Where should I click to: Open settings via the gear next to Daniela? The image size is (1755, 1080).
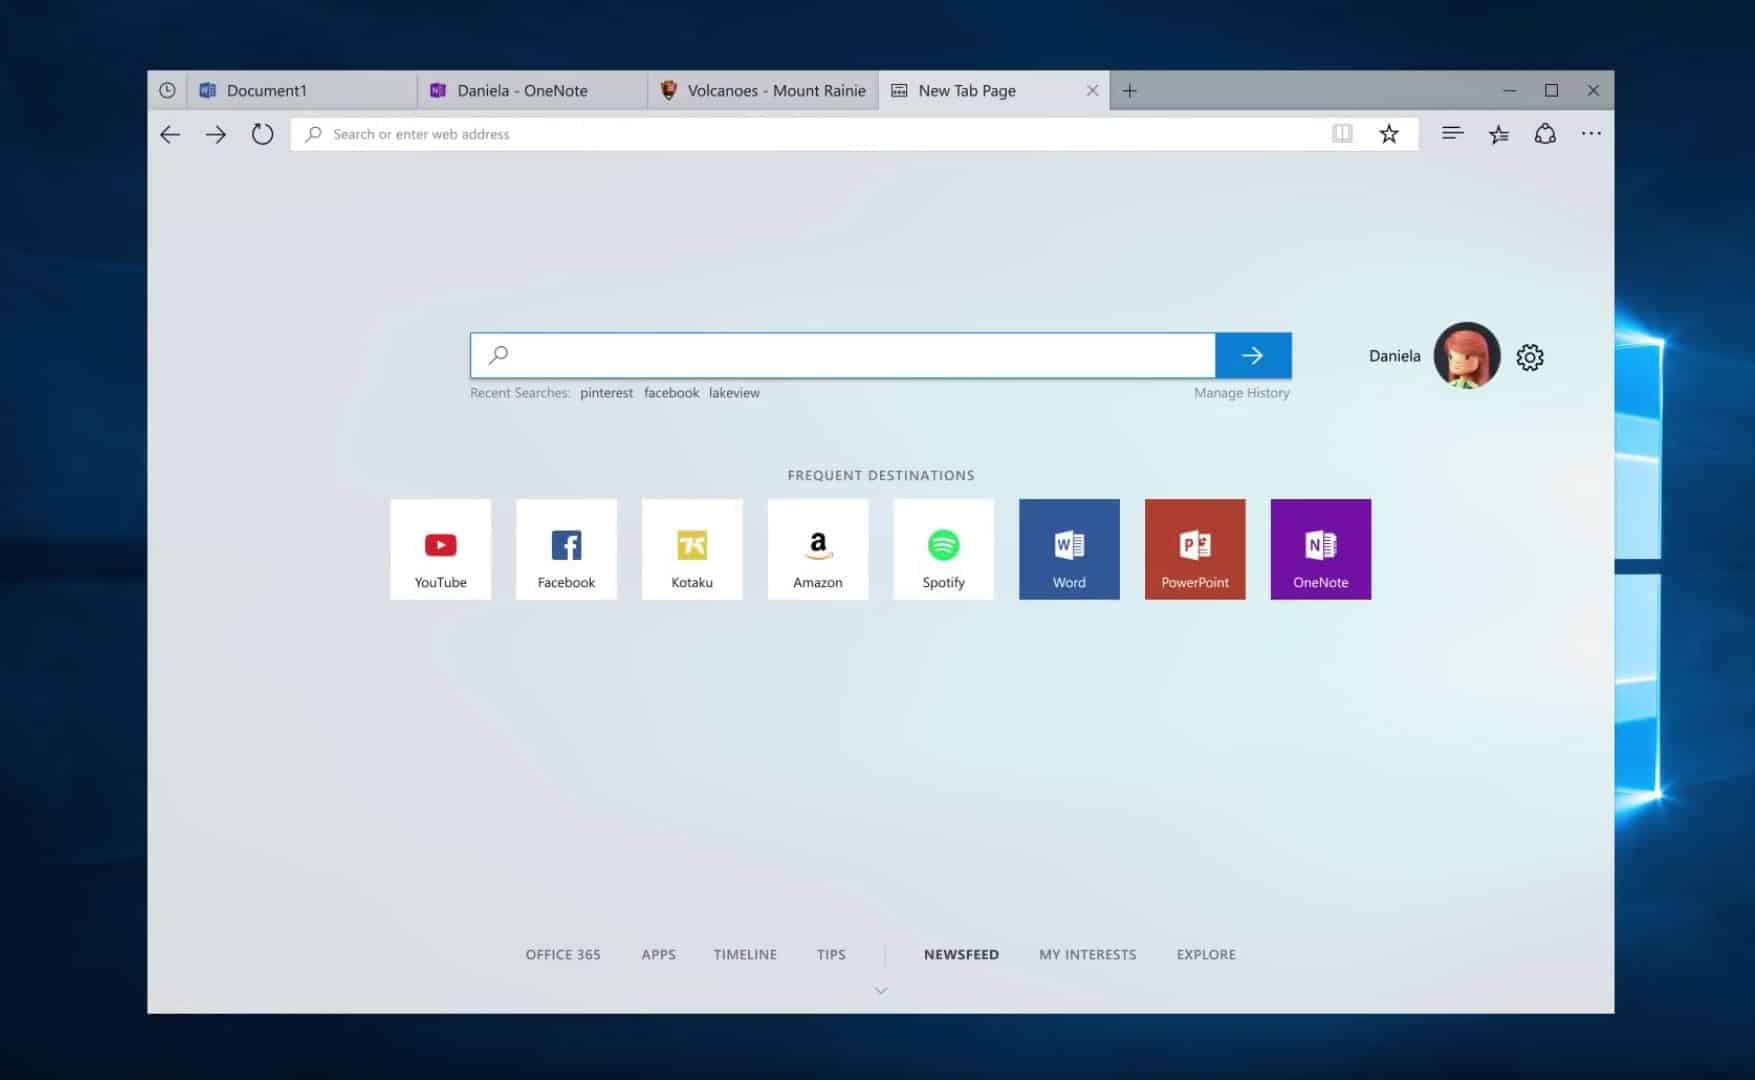click(1529, 357)
